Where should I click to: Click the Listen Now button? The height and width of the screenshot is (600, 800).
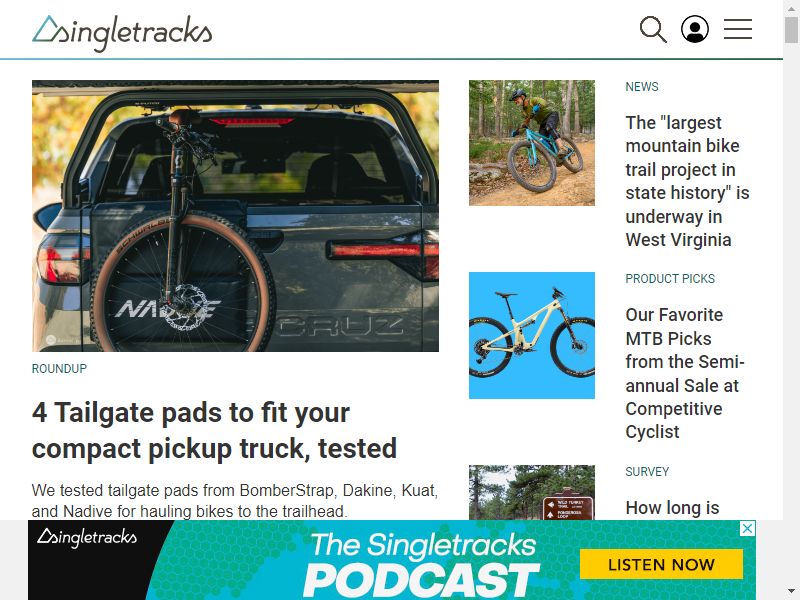[x=661, y=564]
